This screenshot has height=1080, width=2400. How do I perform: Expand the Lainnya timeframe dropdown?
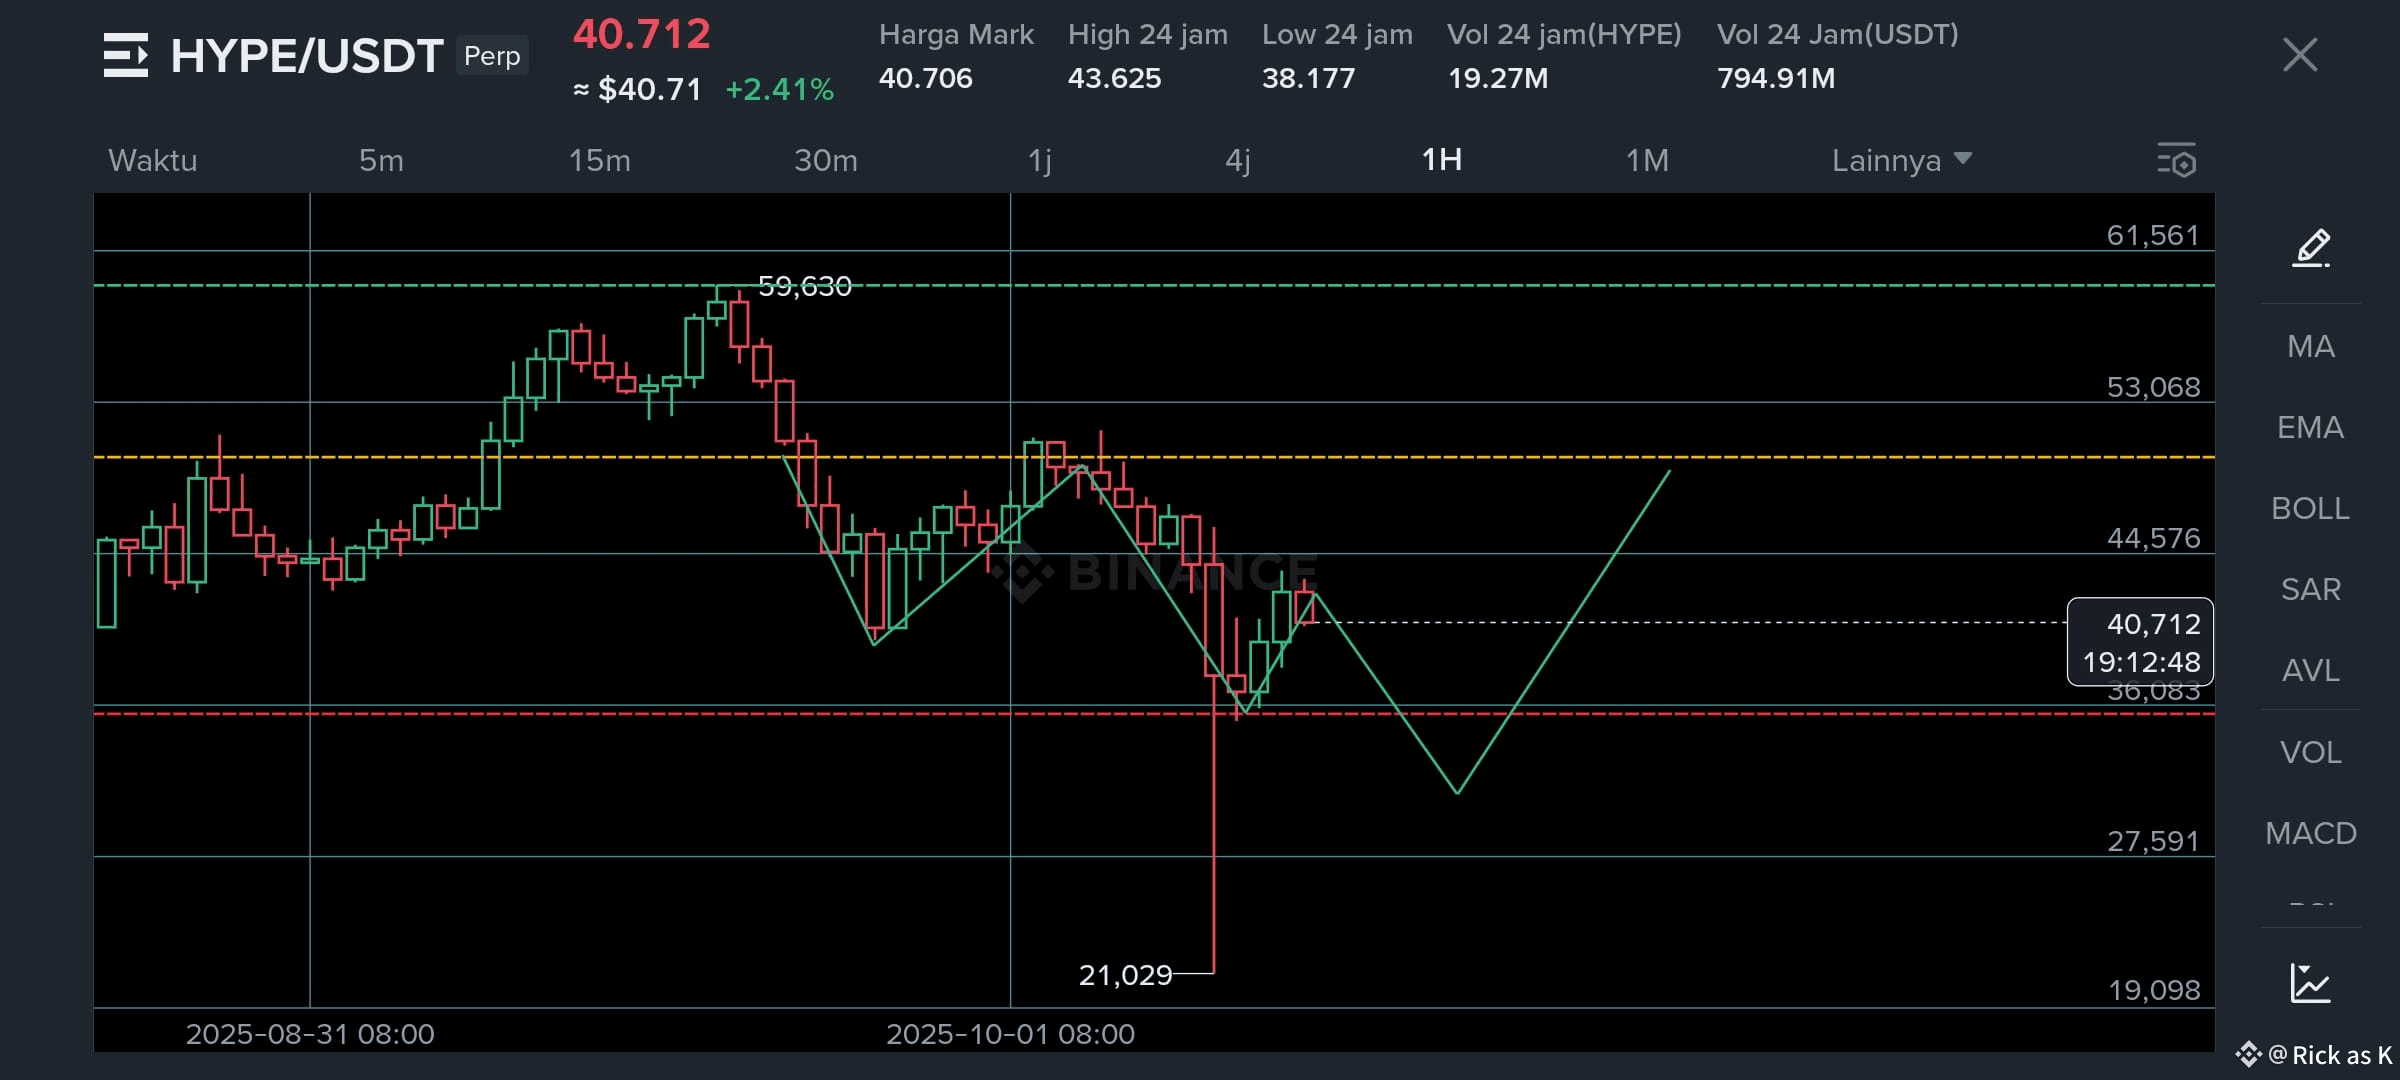tap(1901, 160)
